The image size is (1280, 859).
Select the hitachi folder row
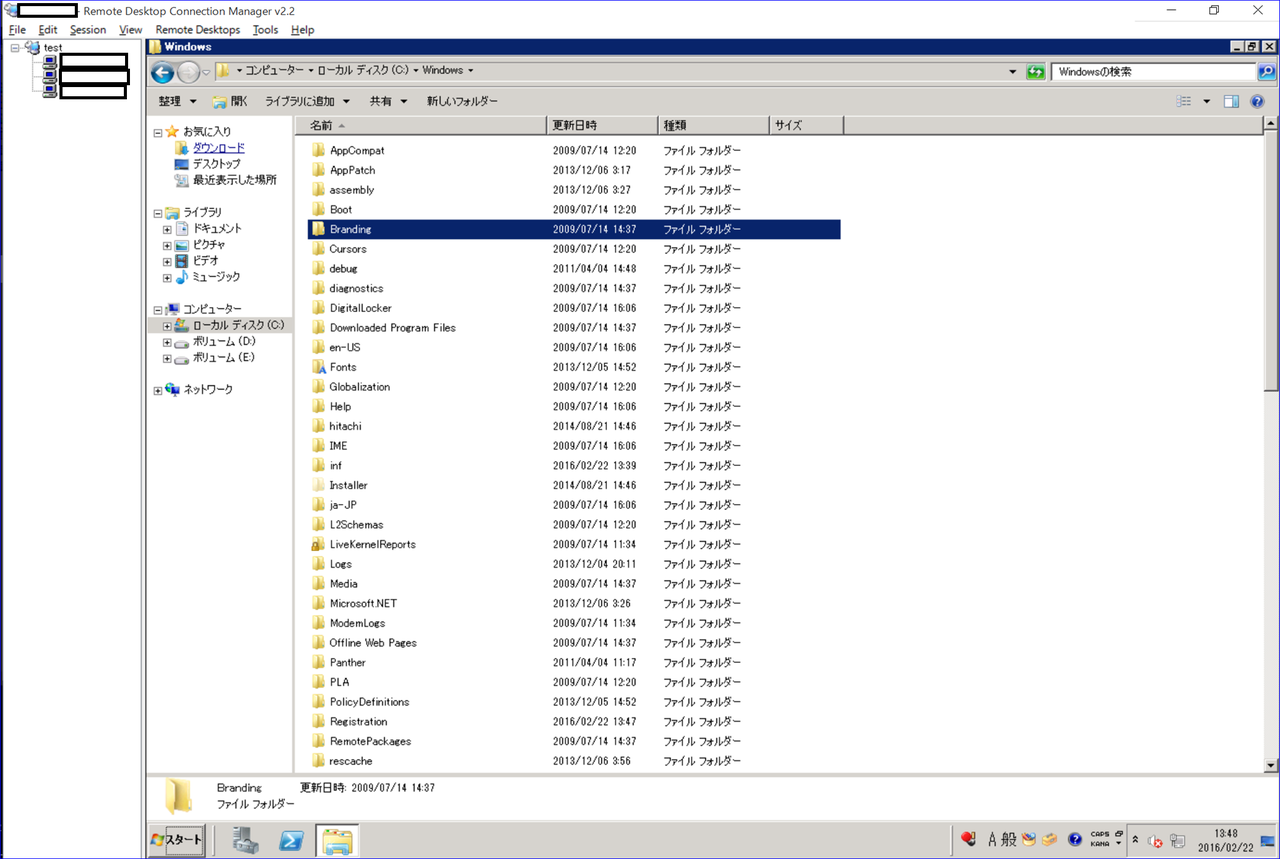[574, 426]
